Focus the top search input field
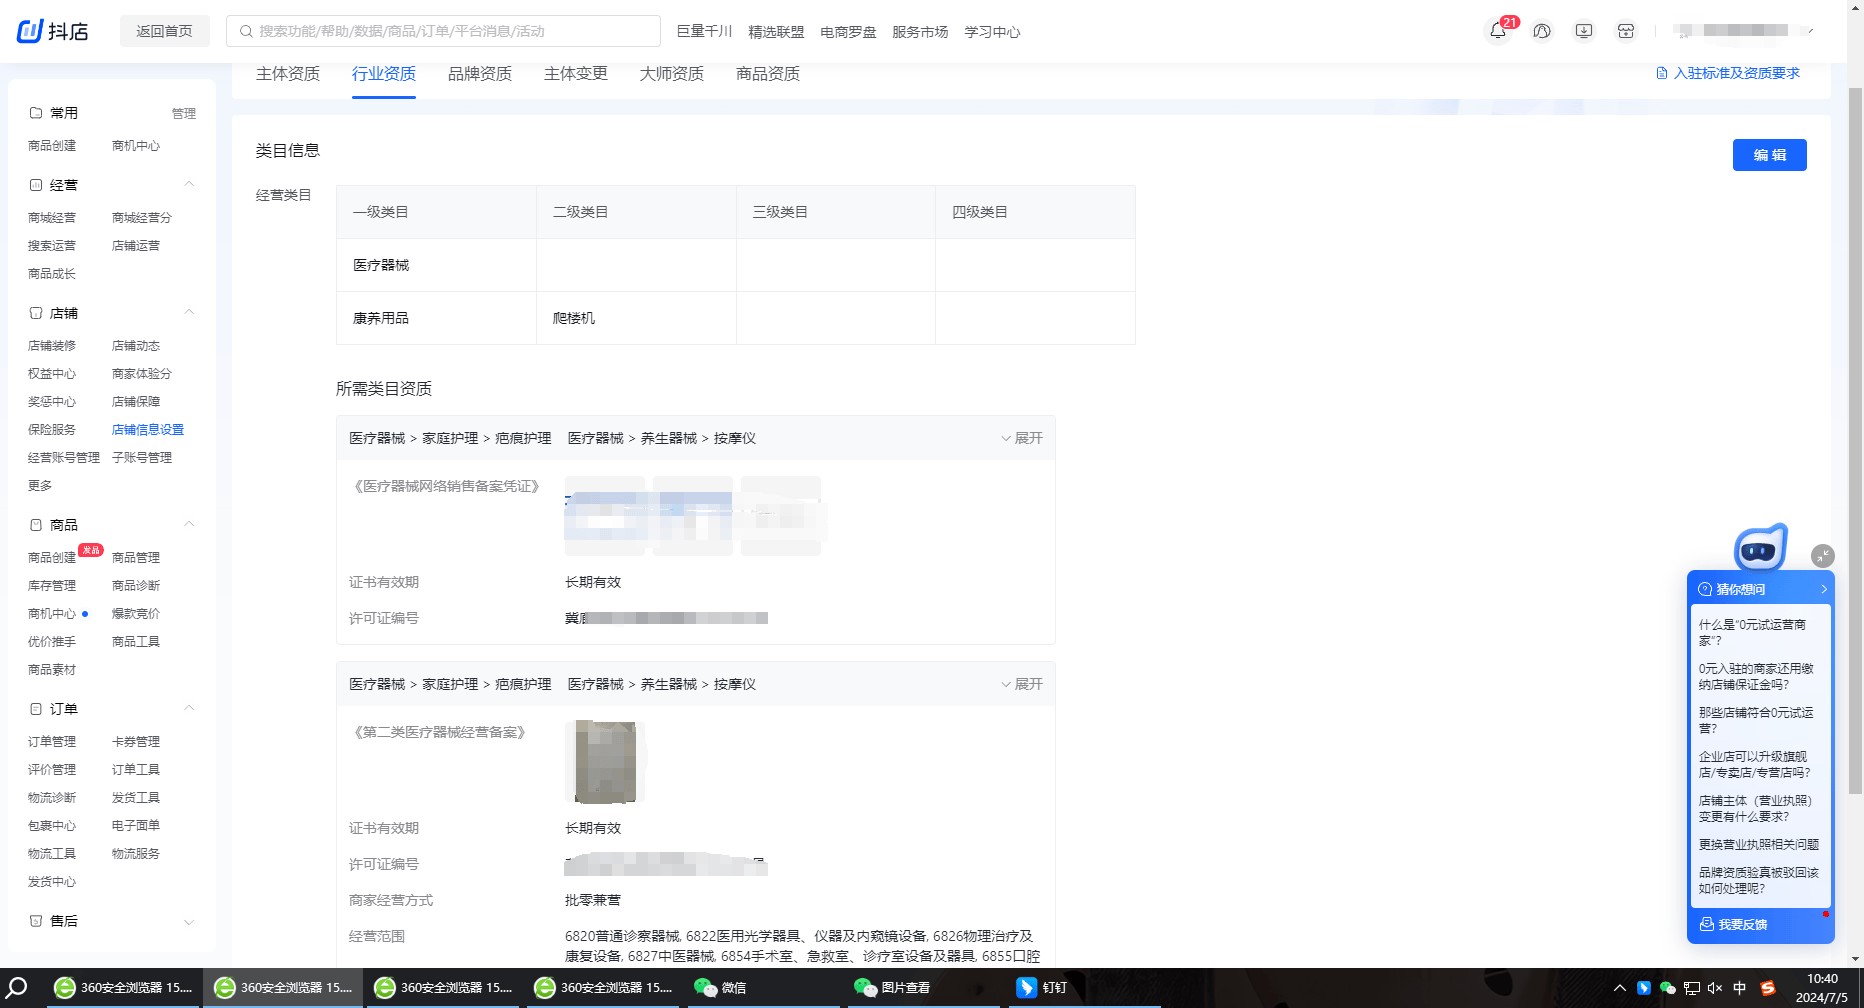1864x1008 pixels. (443, 31)
